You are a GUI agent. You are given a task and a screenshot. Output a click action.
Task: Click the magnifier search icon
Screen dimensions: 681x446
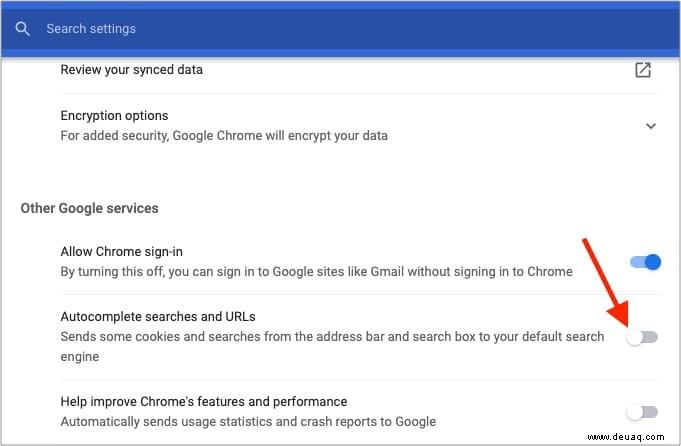(22, 29)
